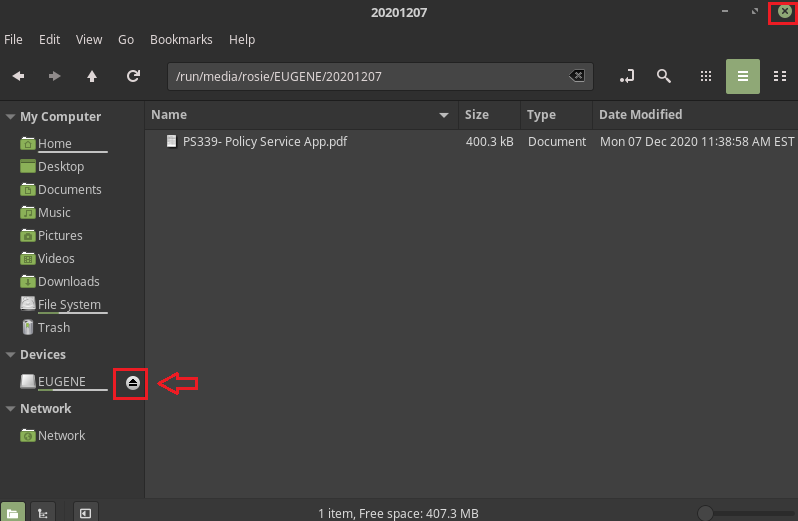
Task: Toggle location entry mode button
Action: point(627,76)
